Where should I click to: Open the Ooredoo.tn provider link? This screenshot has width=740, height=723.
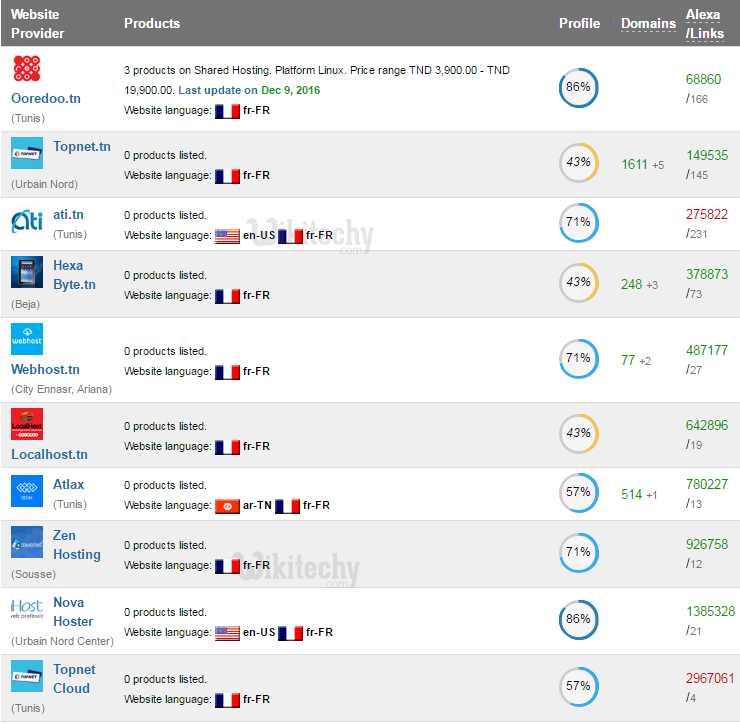coord(44,99)
